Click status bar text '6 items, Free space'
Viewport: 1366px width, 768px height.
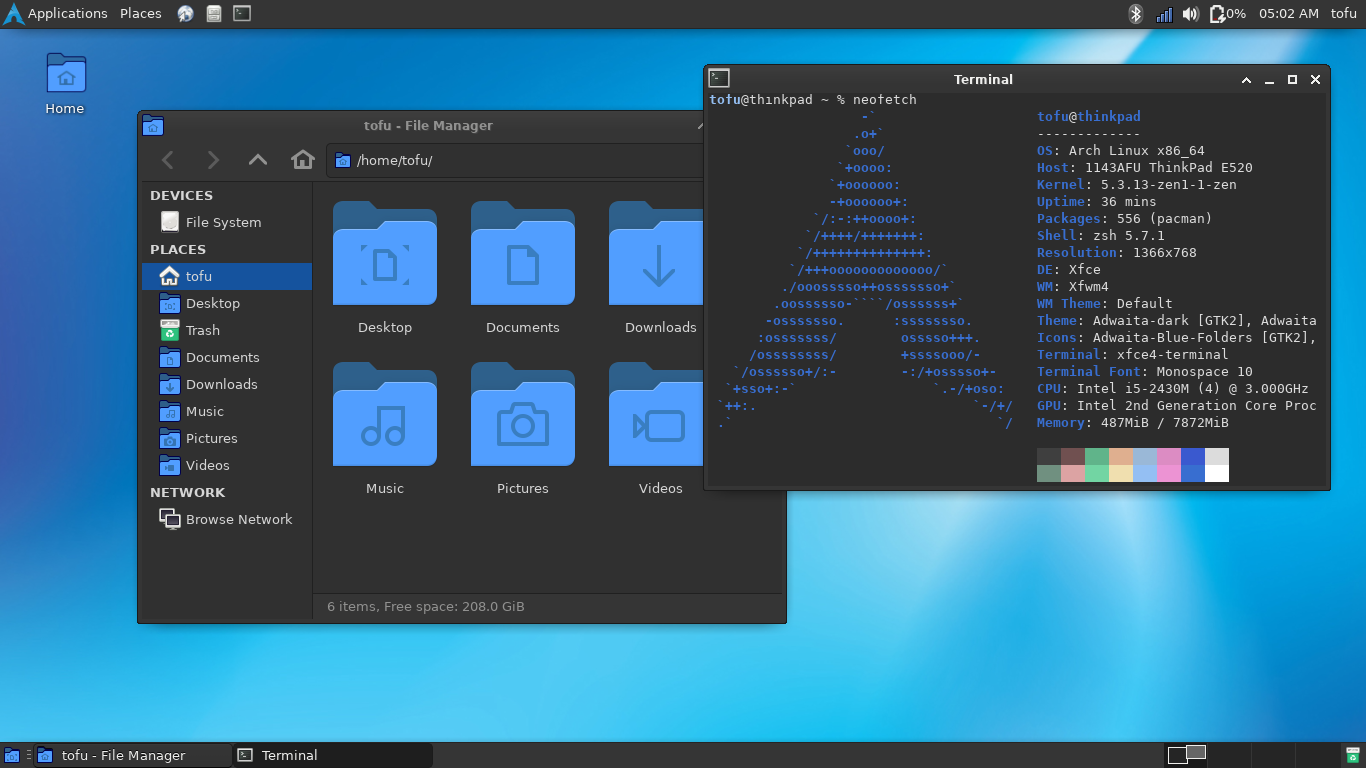(x=426, y=606)
